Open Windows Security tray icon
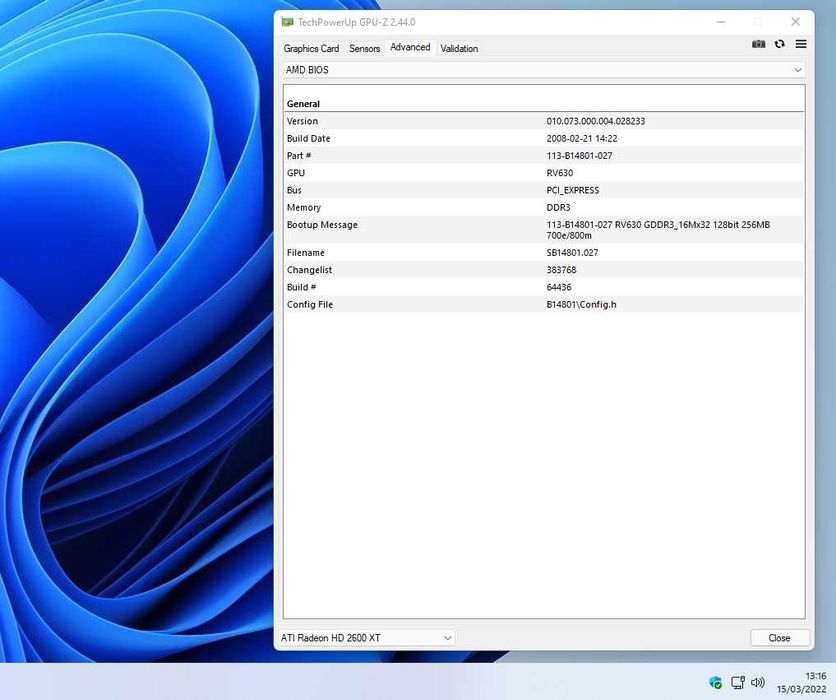The width and height of the screenshot is (836, 700). (x=716, y=683)
